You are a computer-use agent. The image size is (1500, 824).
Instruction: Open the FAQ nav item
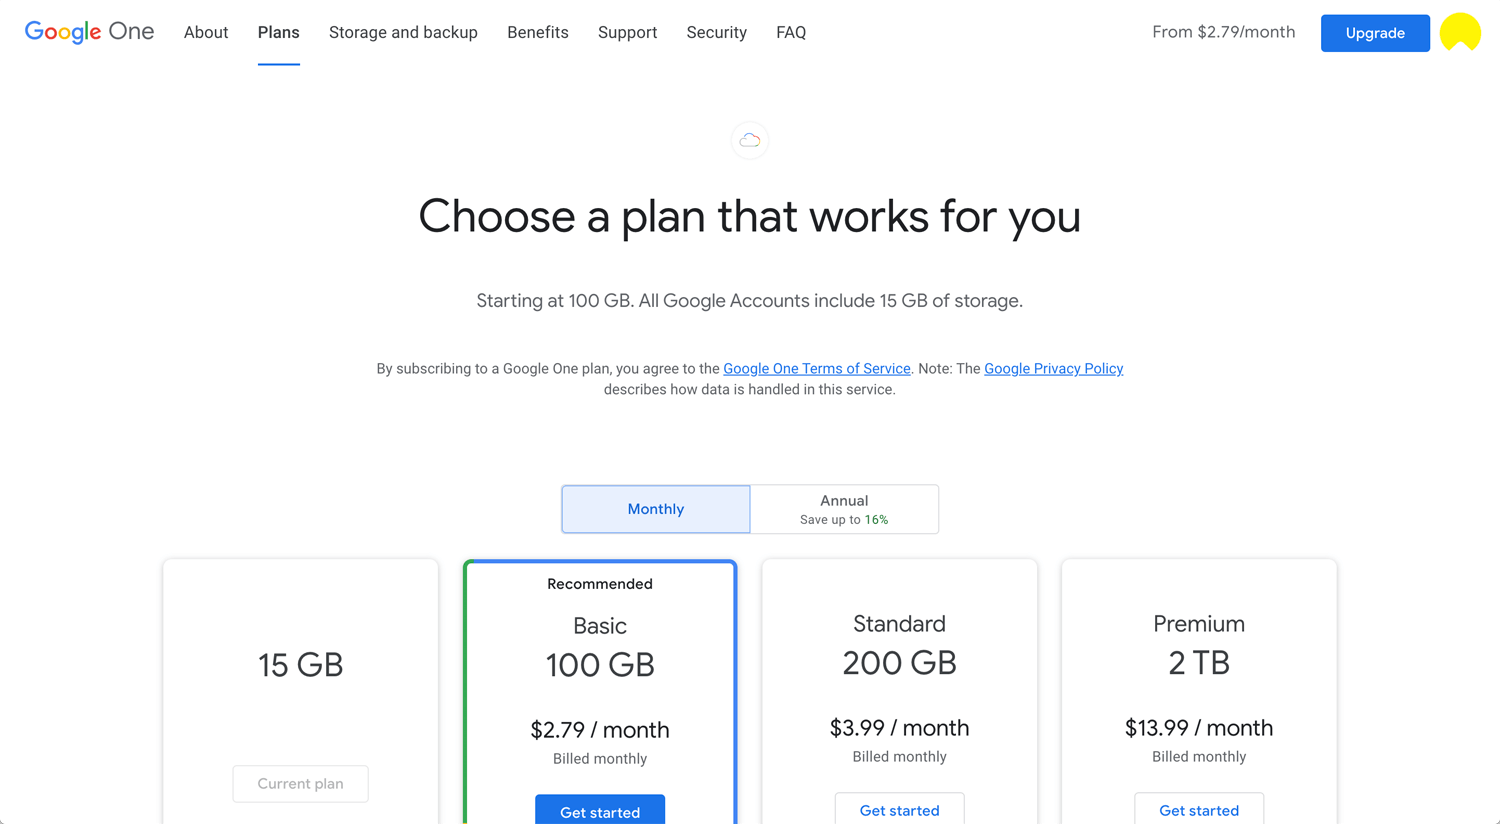click(791, 33)
